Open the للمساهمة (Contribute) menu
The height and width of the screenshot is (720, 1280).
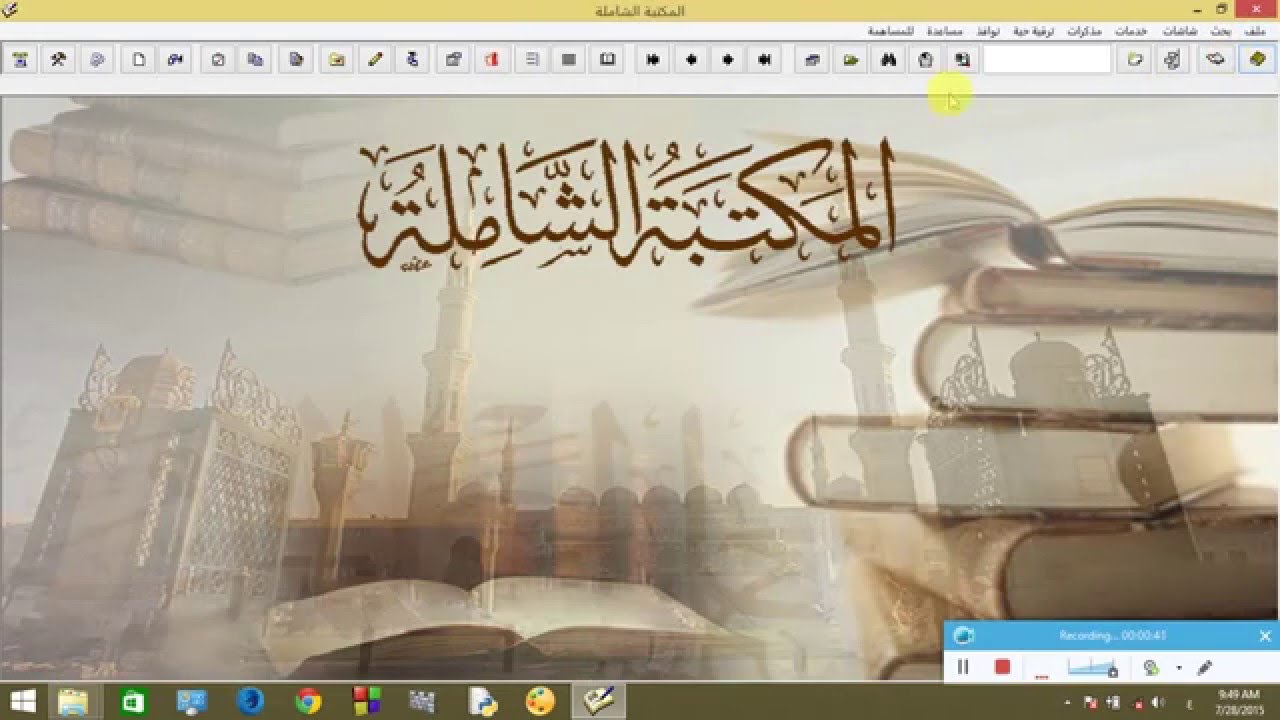[x=892, y=31]
